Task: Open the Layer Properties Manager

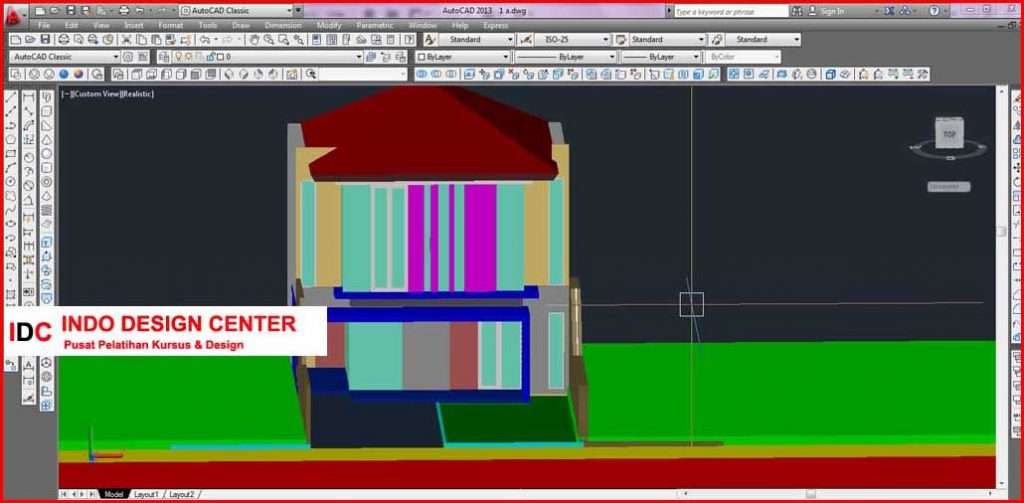Action: 164,57
